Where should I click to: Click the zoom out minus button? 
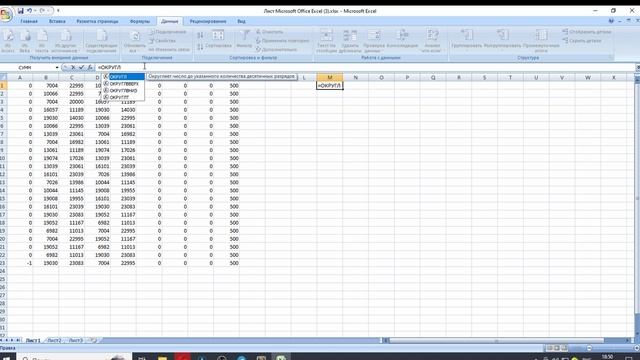[589, 348]
